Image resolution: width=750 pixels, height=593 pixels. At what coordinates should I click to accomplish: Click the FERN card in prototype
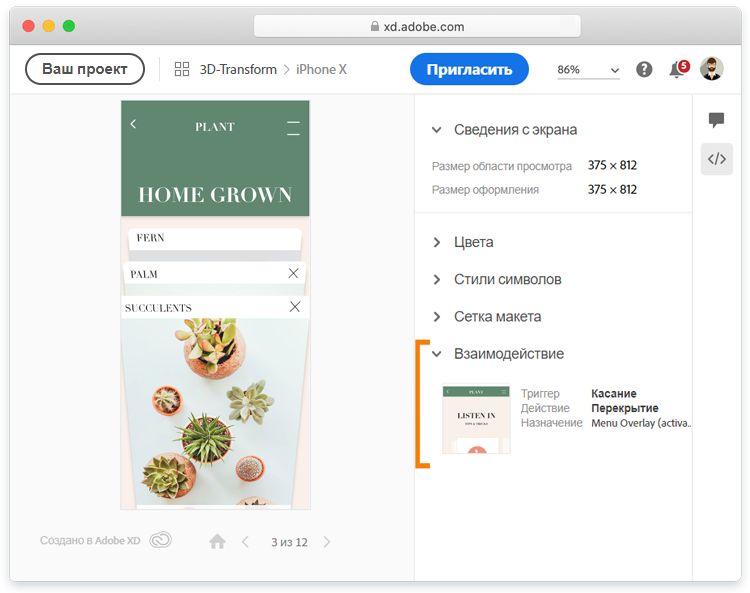[215, 239]
